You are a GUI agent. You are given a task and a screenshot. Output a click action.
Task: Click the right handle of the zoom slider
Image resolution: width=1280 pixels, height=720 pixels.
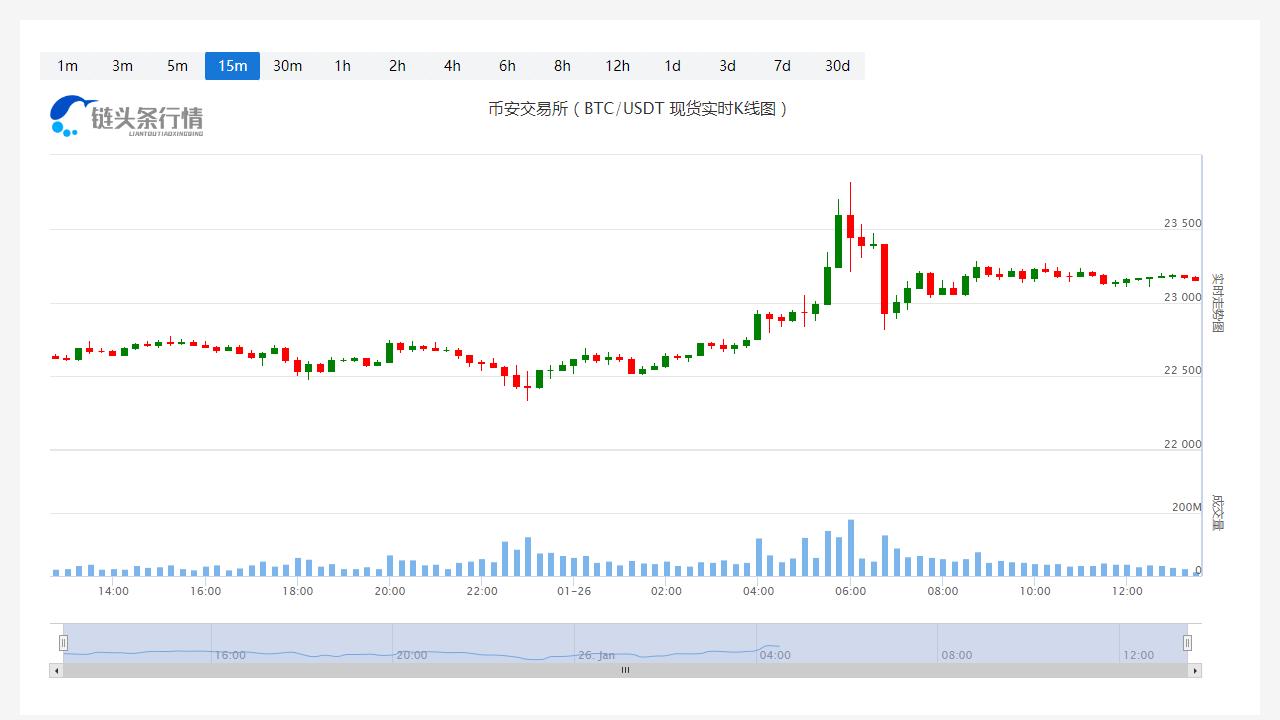click(1187, 643)
